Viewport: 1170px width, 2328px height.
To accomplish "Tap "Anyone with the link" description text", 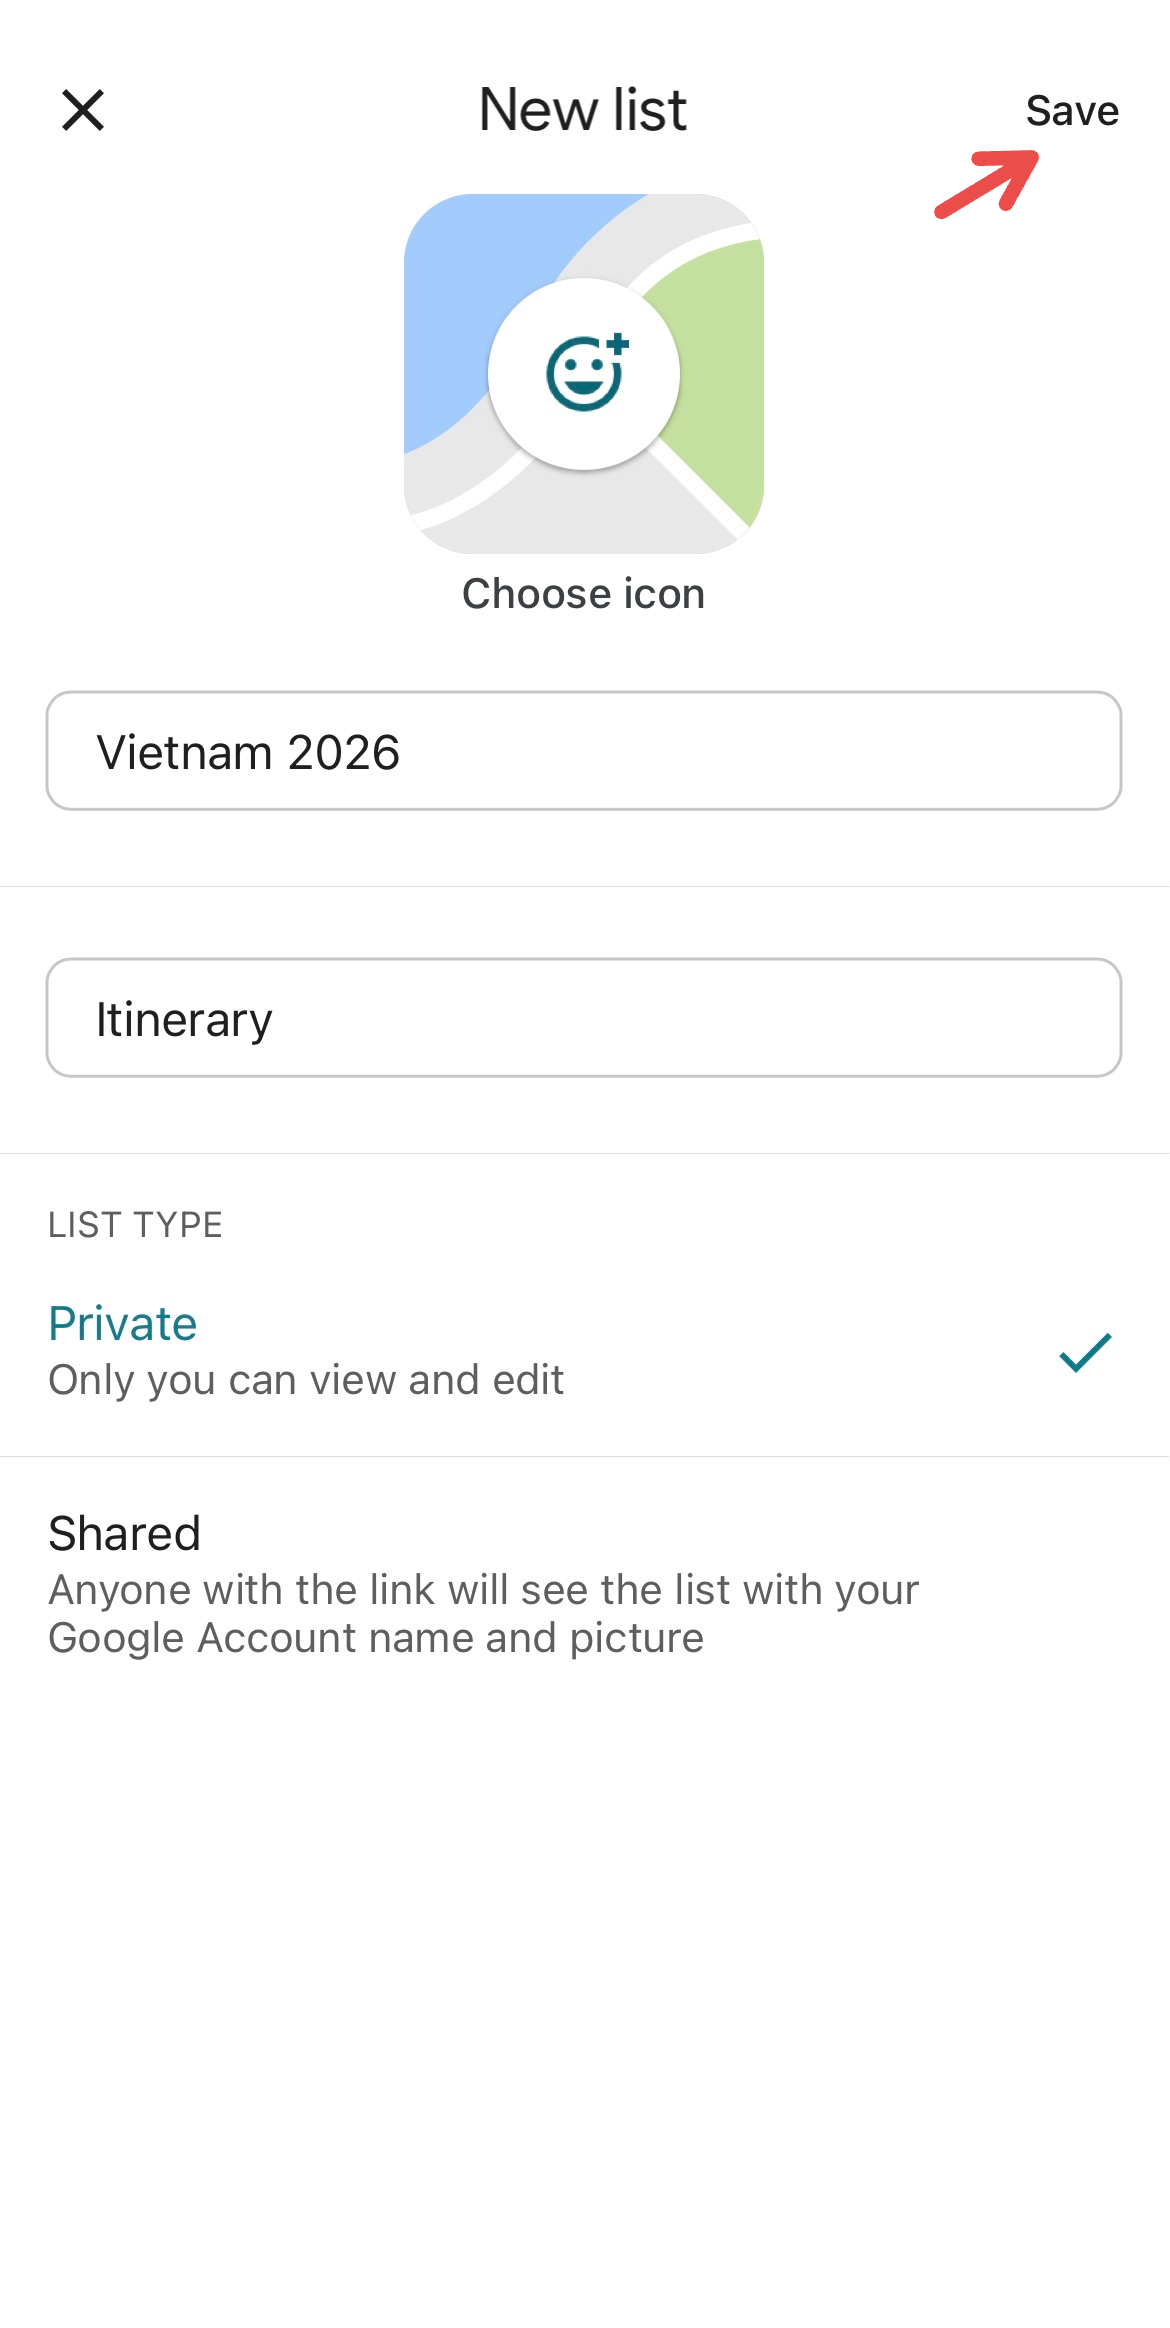I will pyautogui.click(x=484, y=1614).
